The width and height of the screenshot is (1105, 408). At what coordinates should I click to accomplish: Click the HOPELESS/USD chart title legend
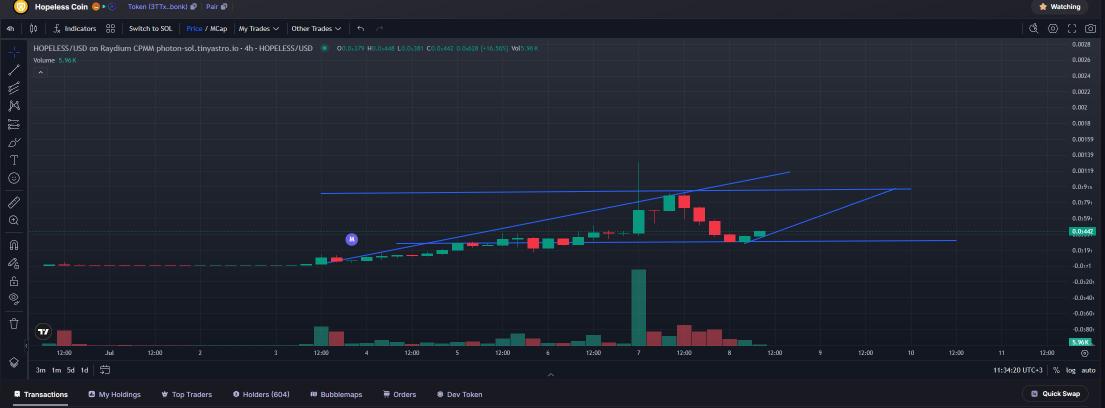(173, 48)
